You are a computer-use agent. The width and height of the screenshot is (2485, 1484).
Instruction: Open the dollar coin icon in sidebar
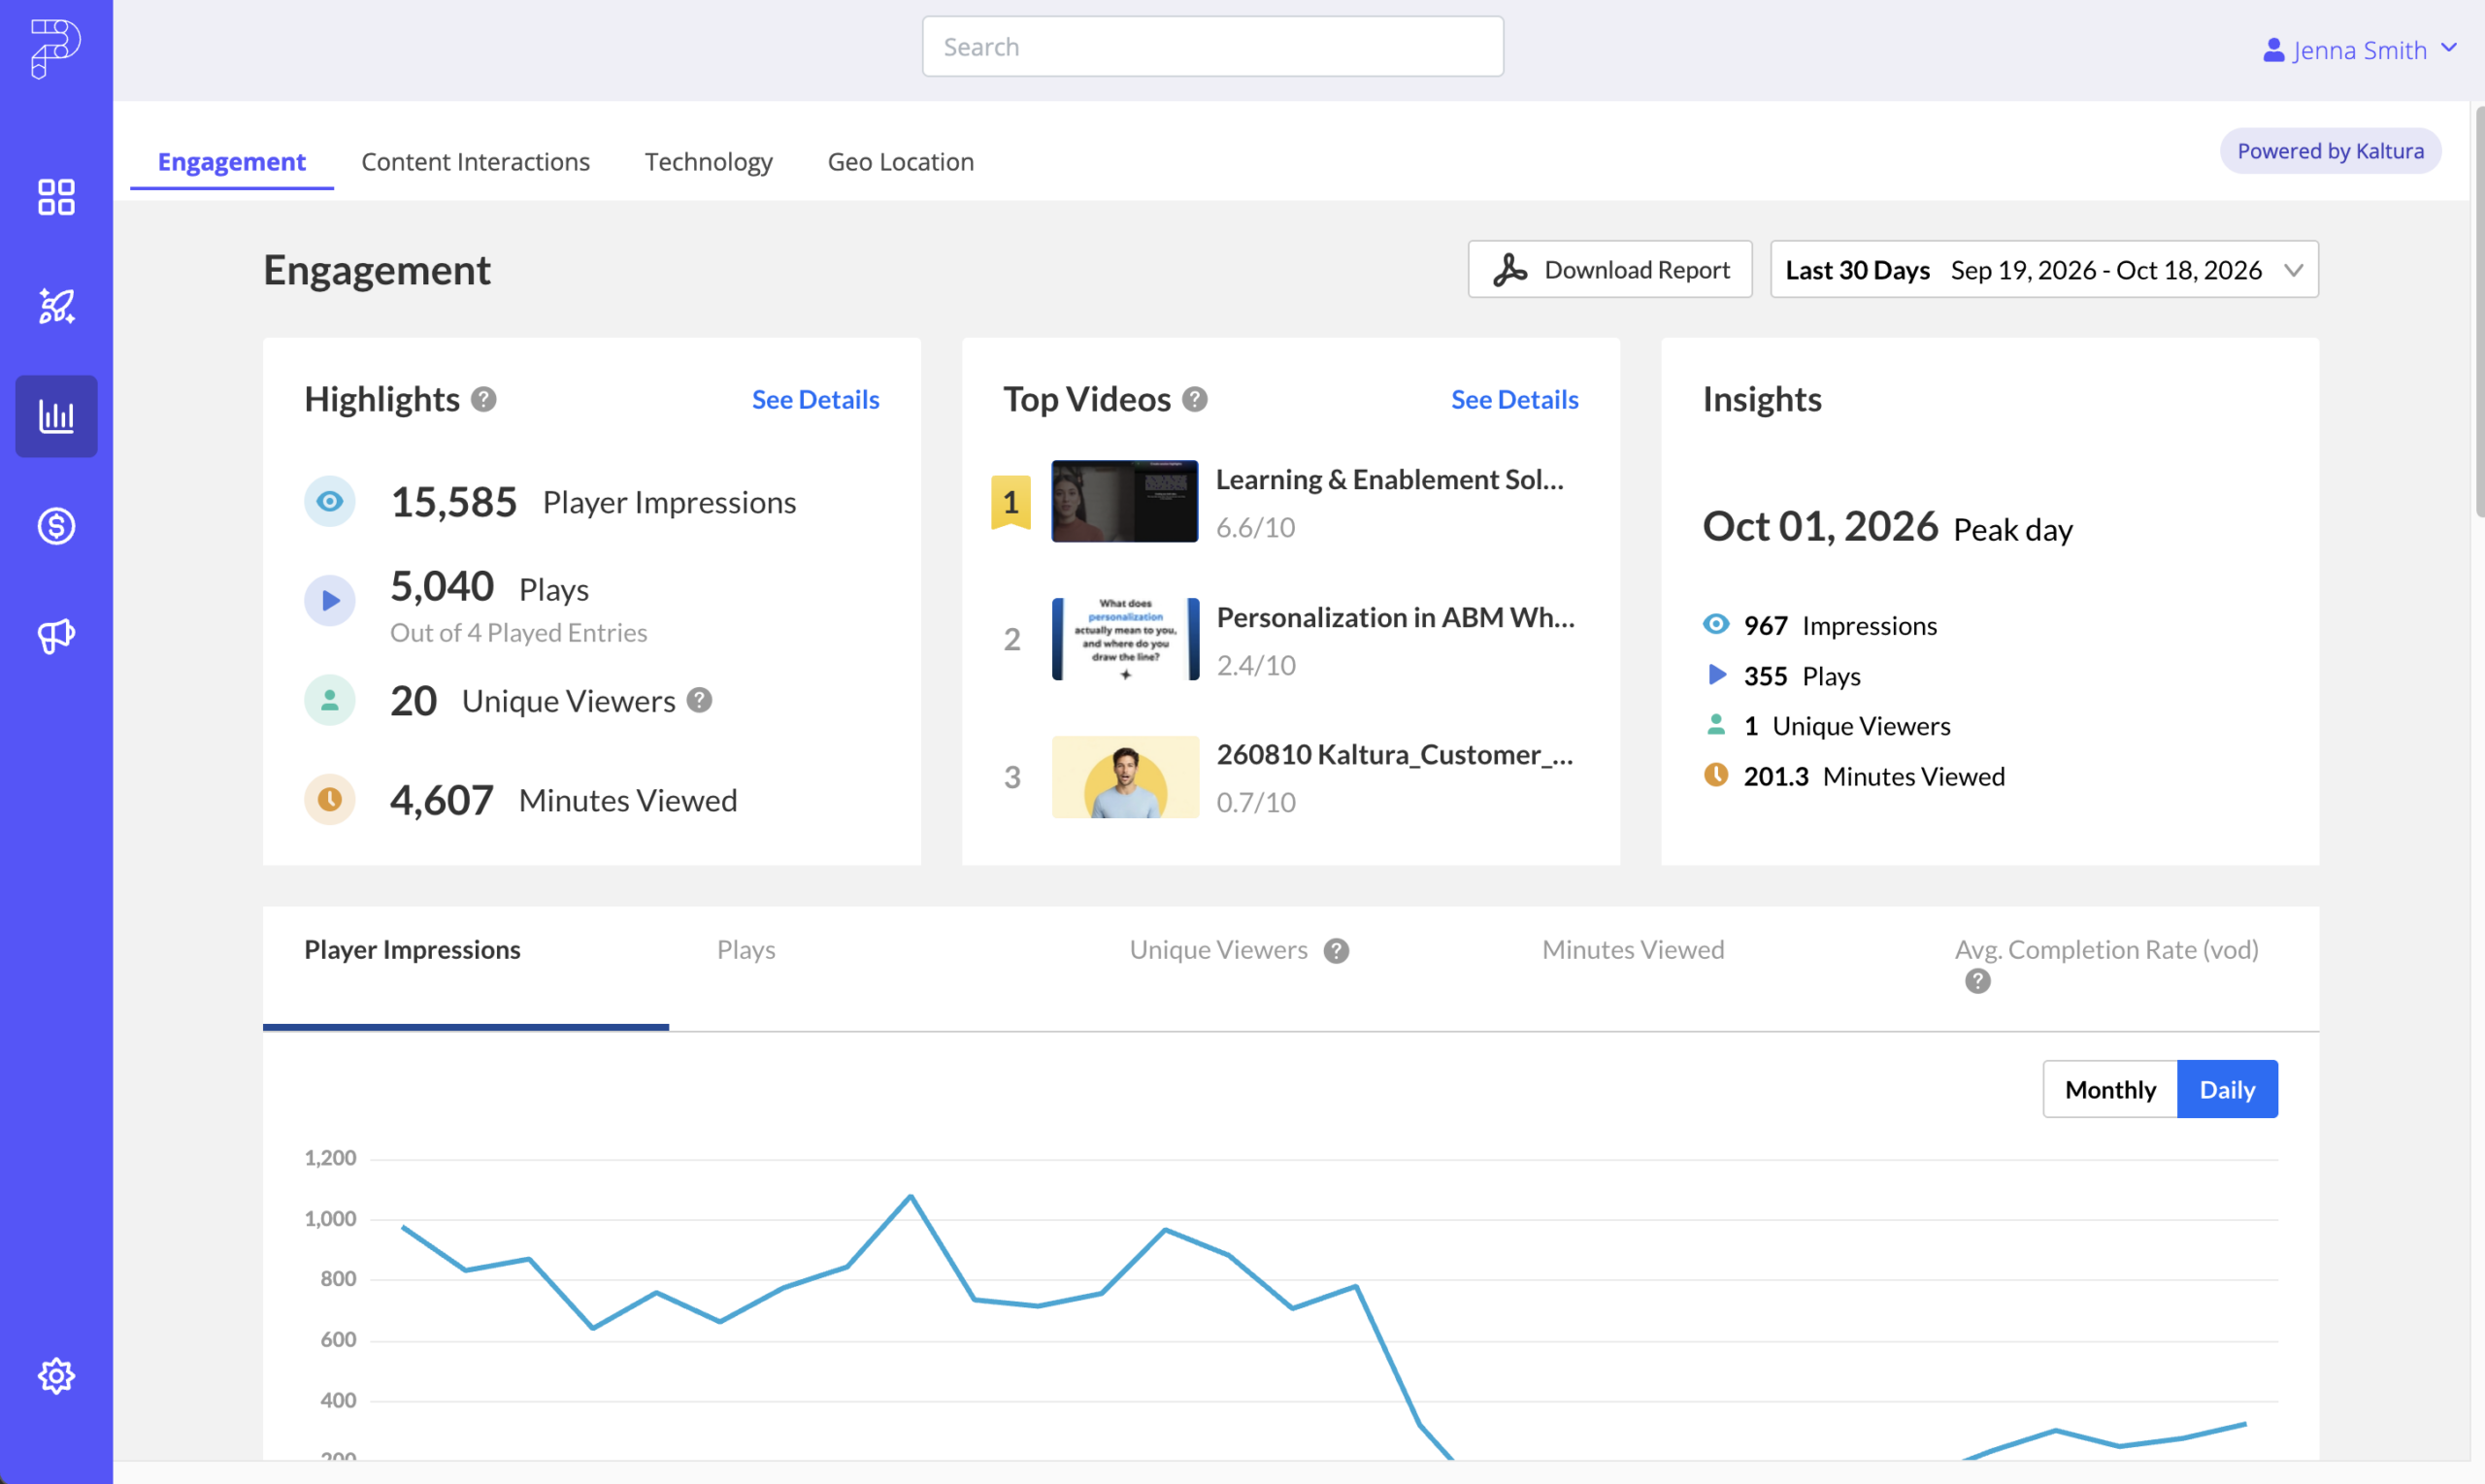[x=56, y=526]
